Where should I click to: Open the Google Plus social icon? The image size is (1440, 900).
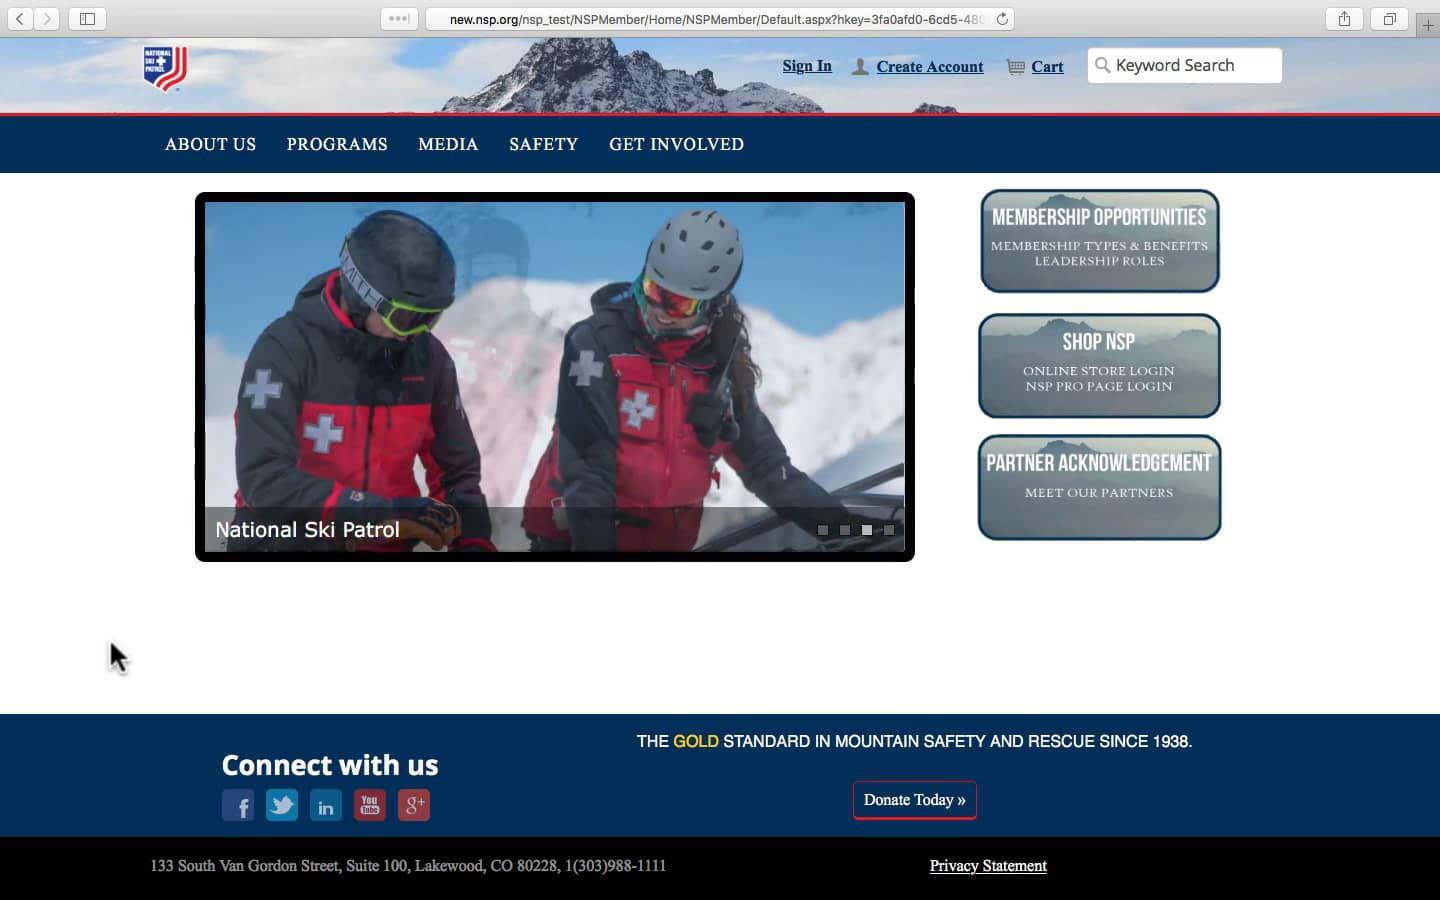click(x=414, y=805)
